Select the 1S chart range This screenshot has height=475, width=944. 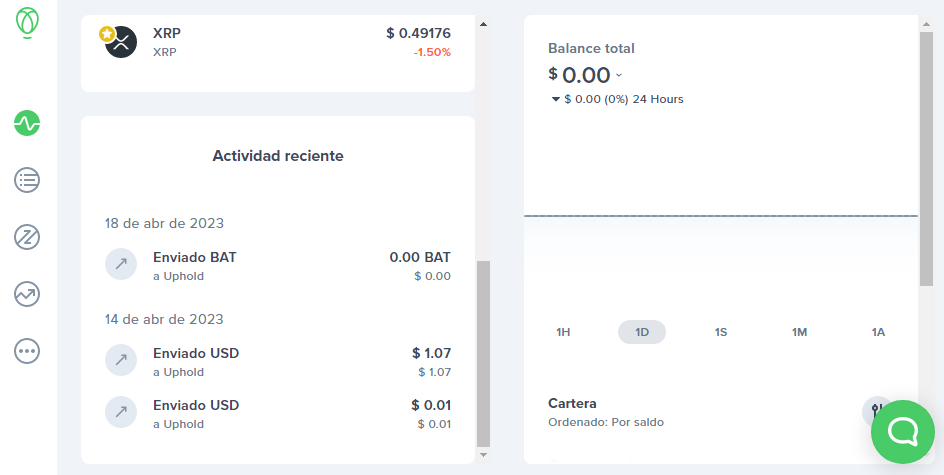point(721,332)
